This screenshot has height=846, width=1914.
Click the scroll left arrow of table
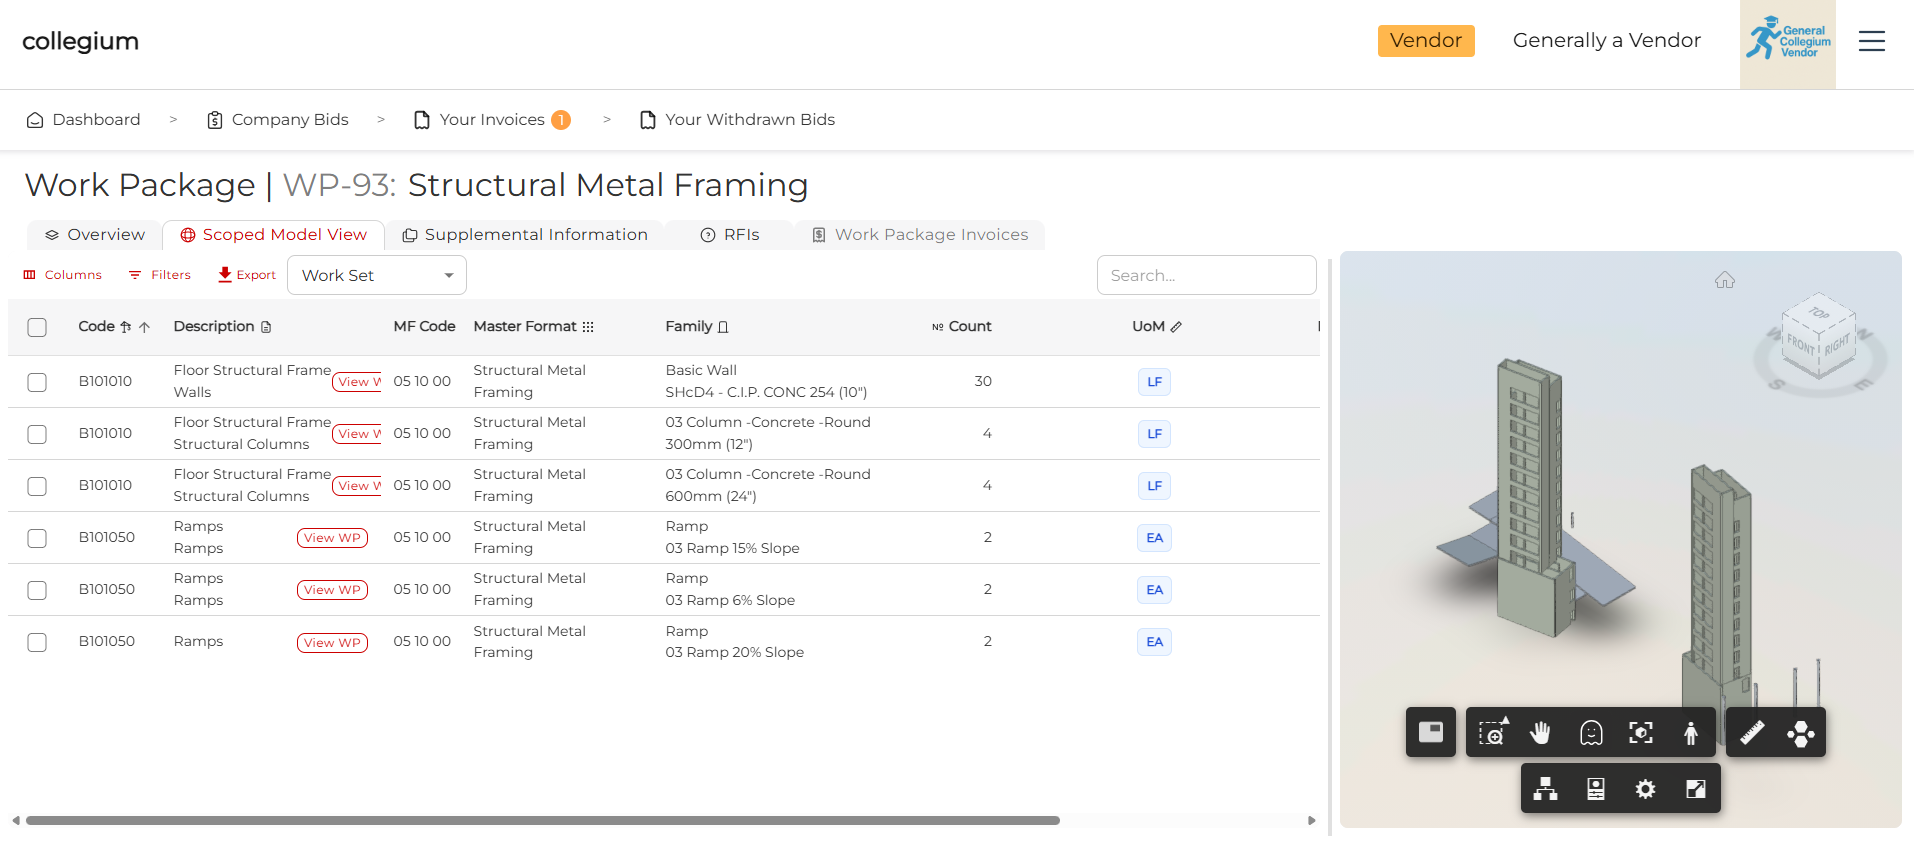pos(15,820)
